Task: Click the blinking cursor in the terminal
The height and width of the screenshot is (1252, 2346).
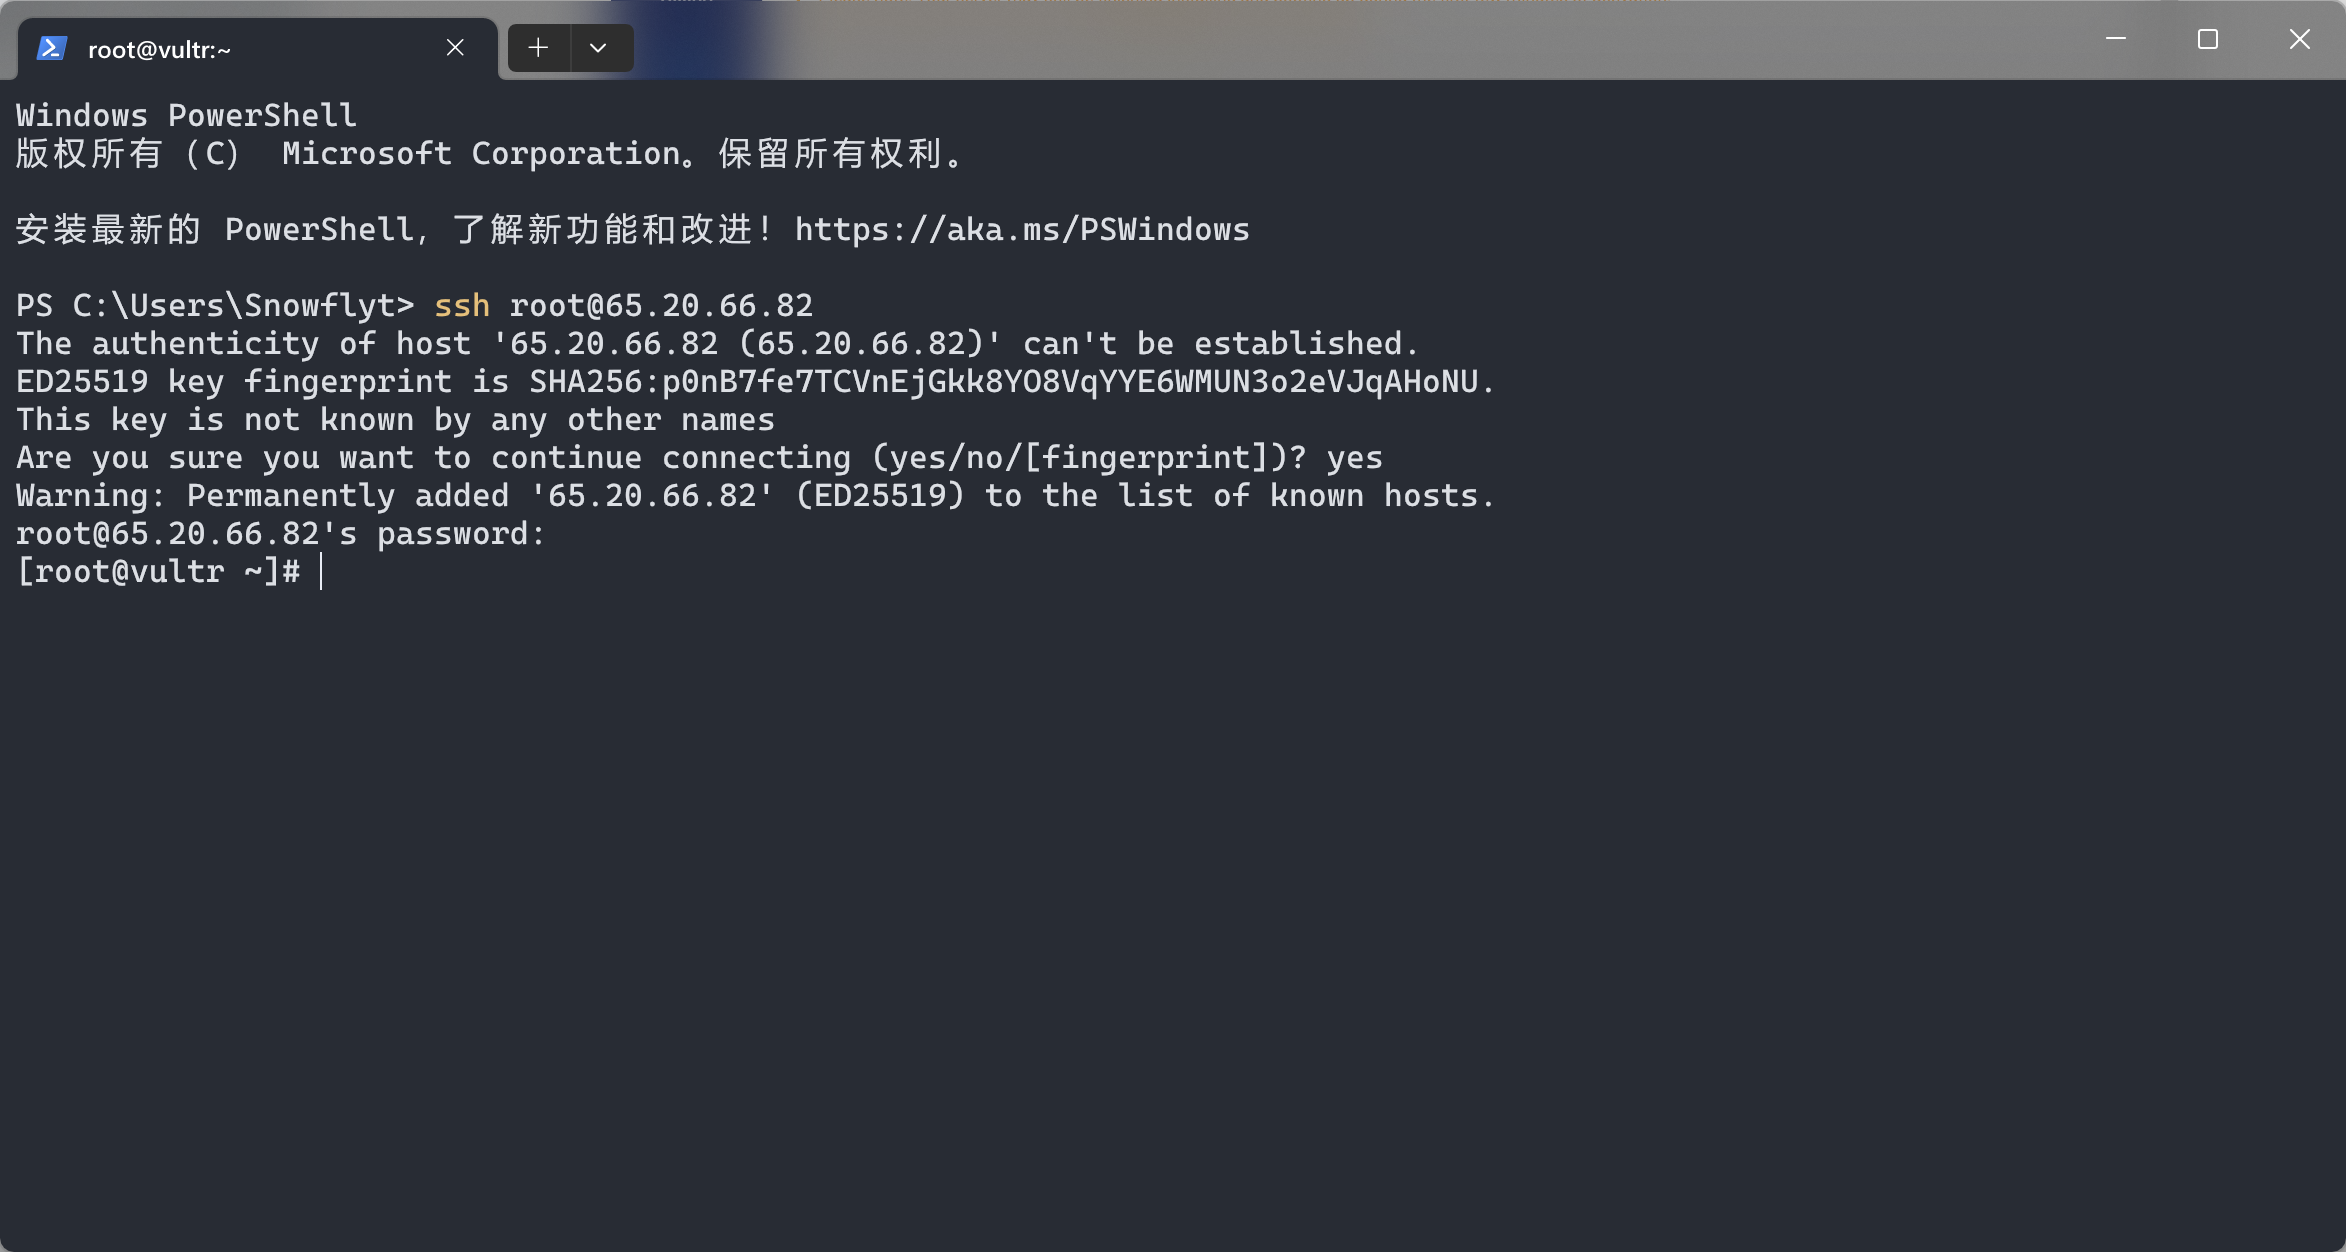Action: tap(321, 570)
